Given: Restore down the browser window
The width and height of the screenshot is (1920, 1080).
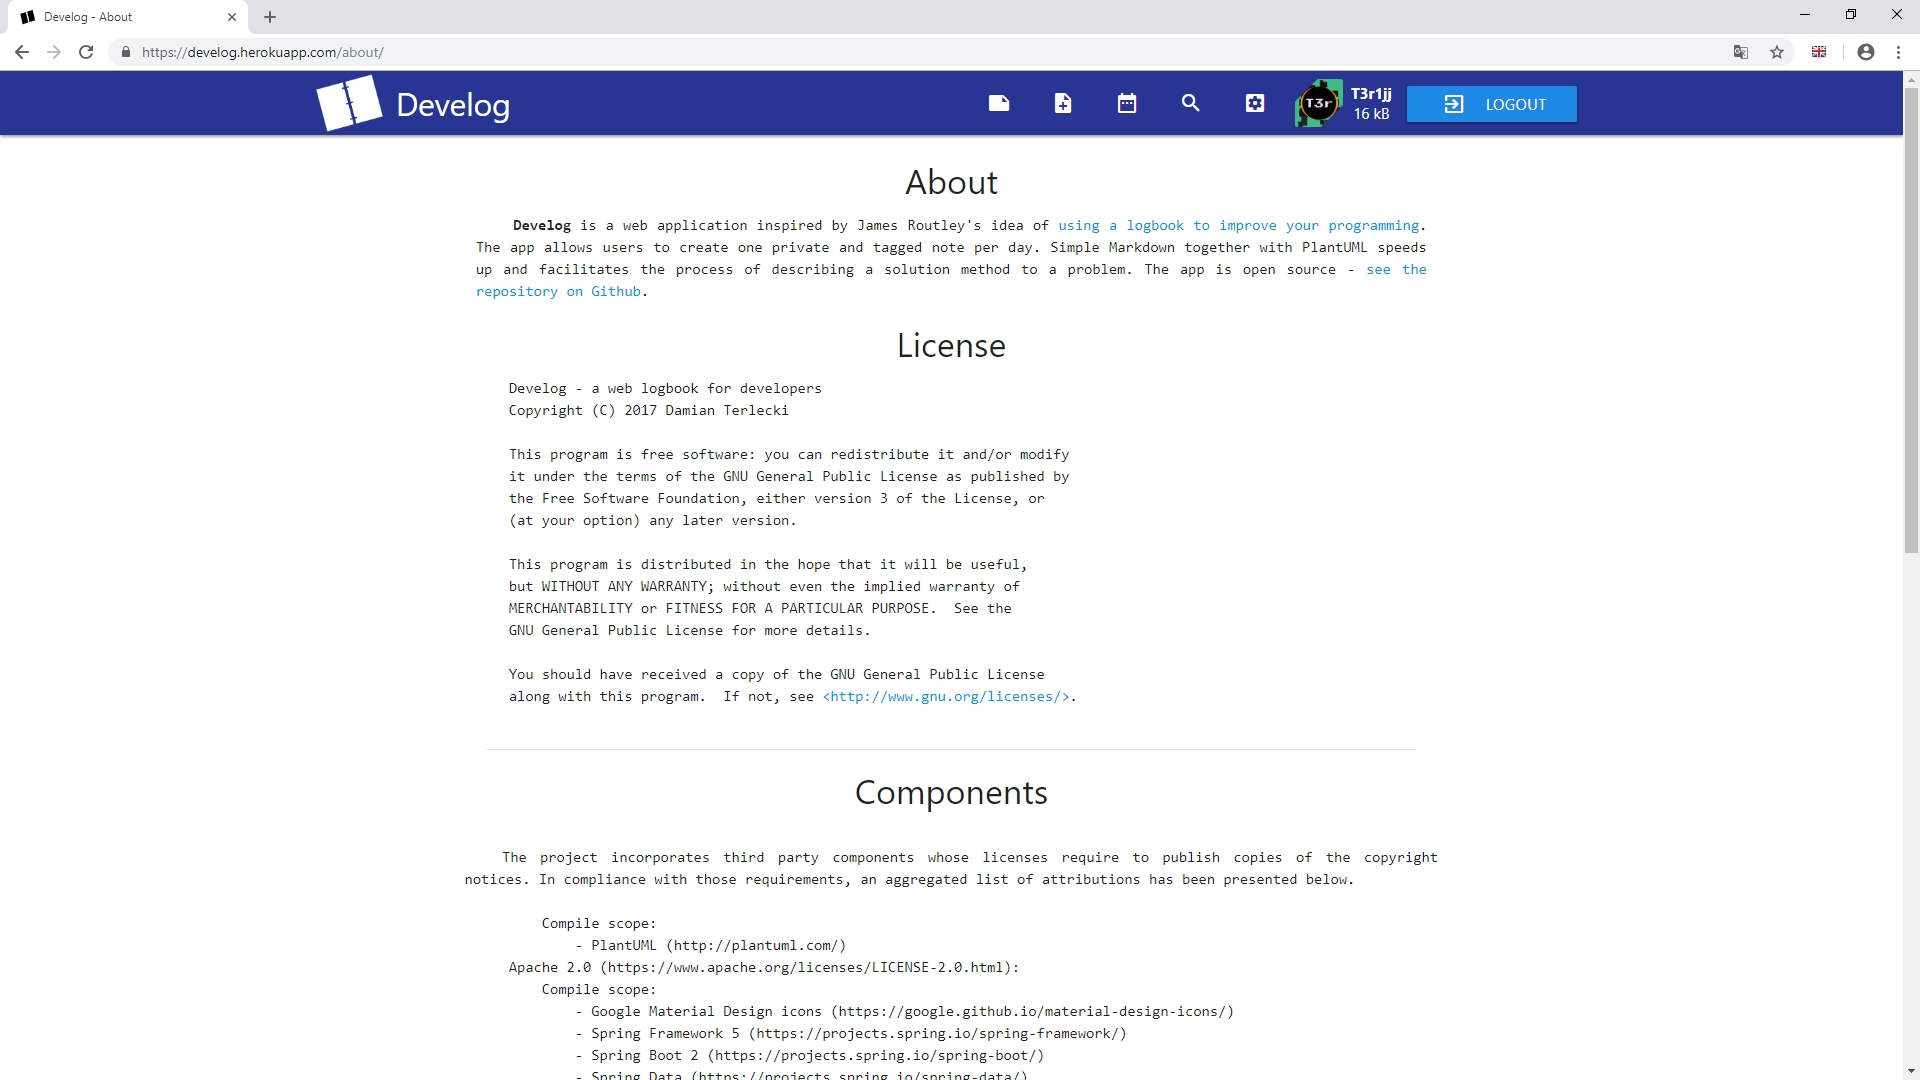Looking at the screenshot, I should (x=1851, y=15).
